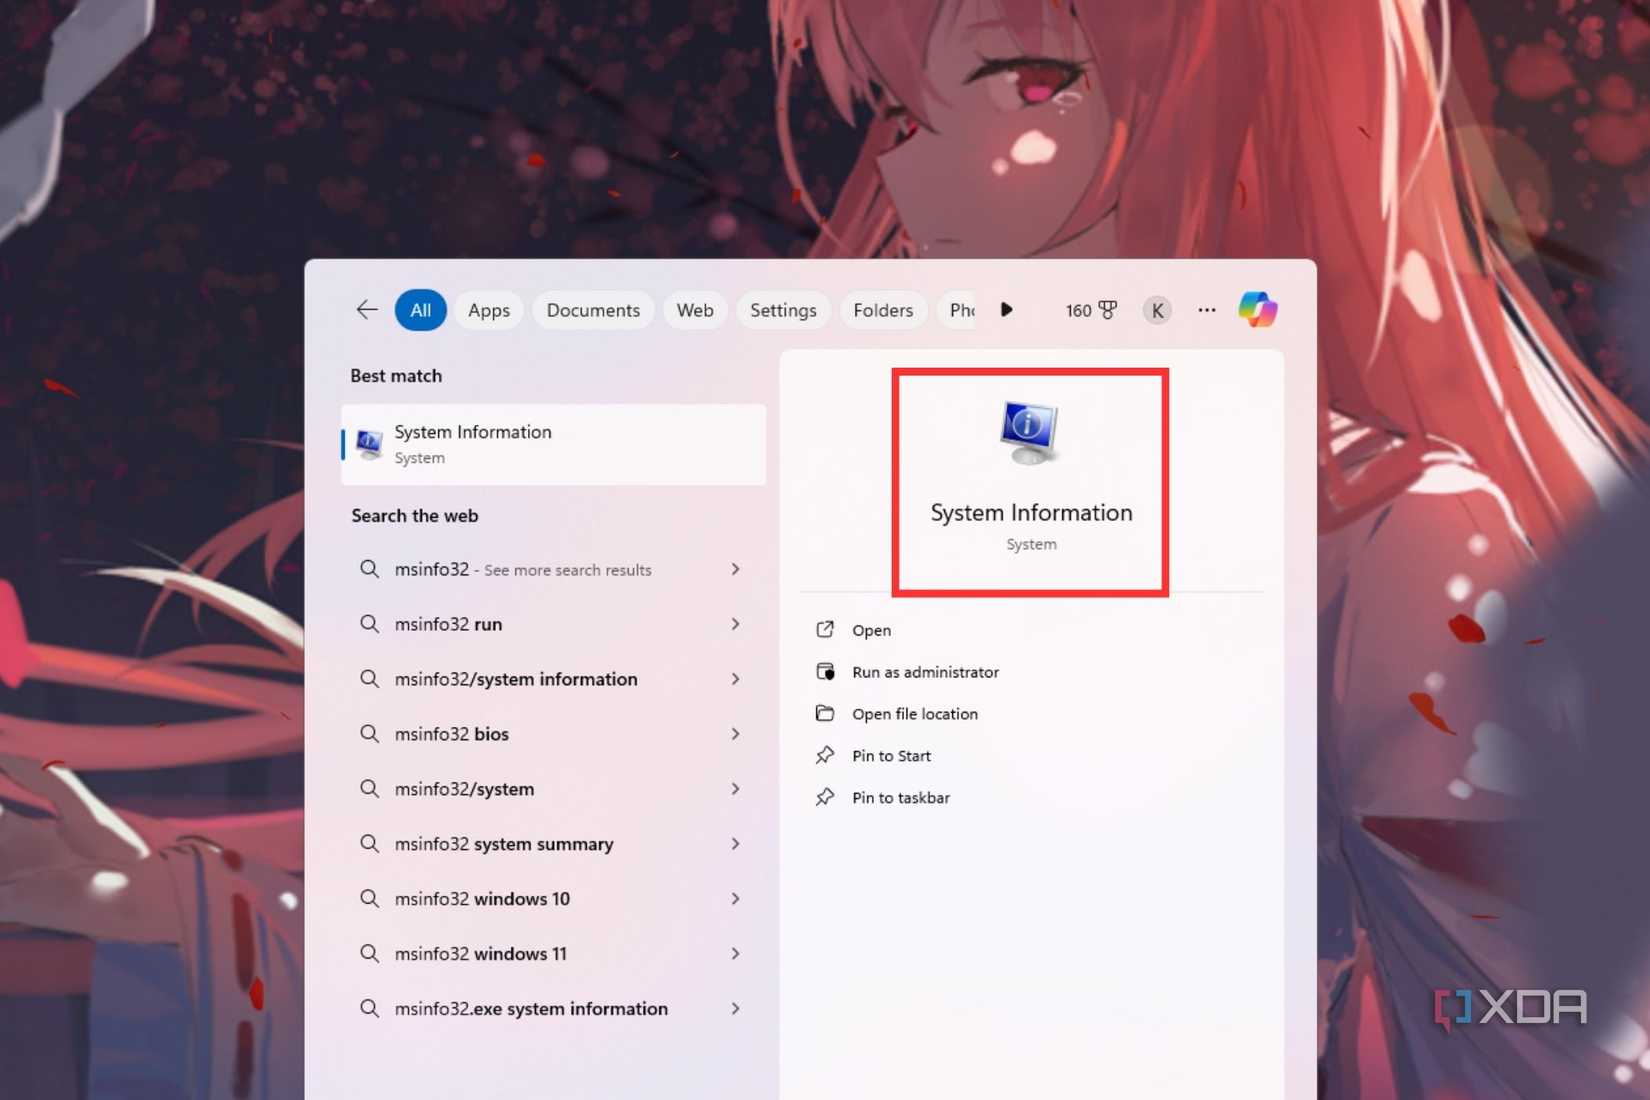Click search icon beside msinfo32 run
This screenshot has height=1100, width=1650.
[369, 624]
